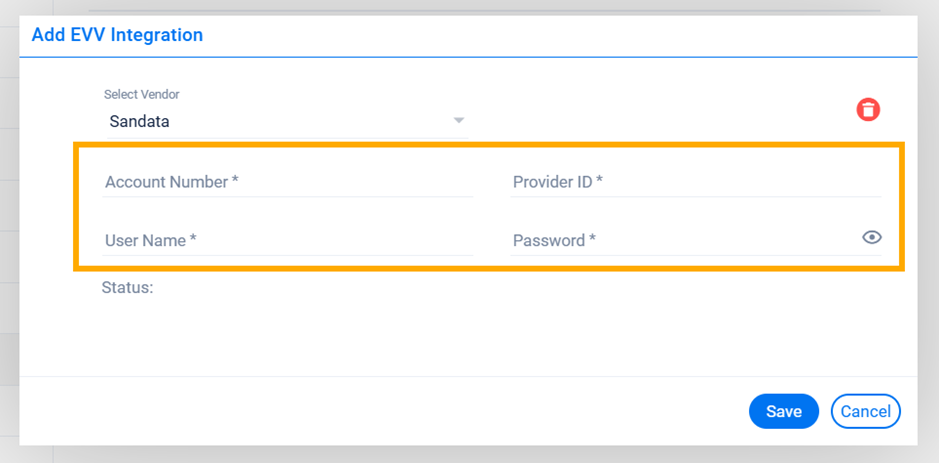
Task: Click the dimmed background left of dialog
Action: pos(9,250)
